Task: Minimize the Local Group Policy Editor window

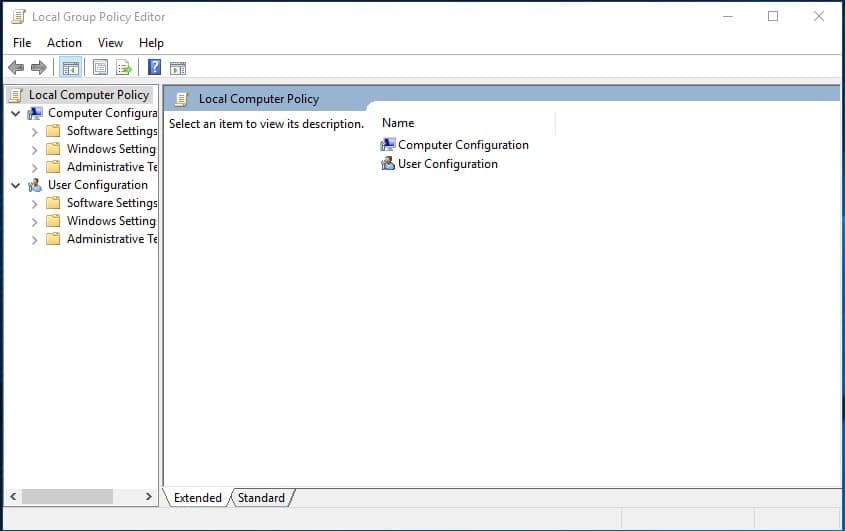Action: [x=728, y=16]
